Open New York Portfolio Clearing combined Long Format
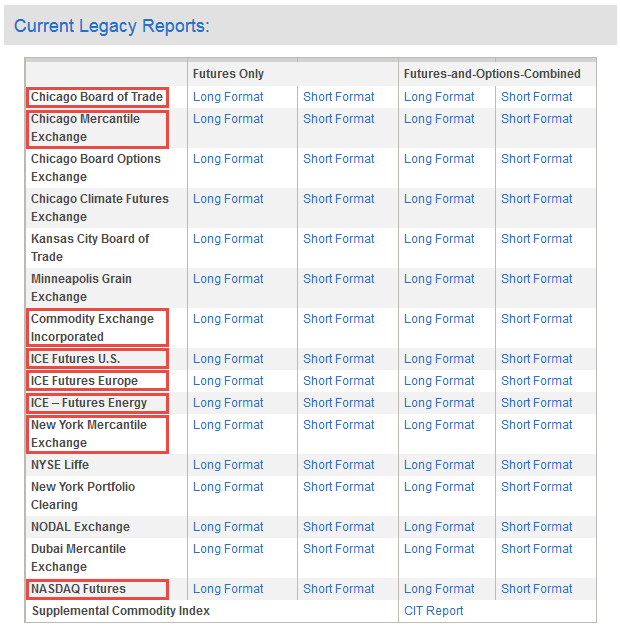This screenshot has width=620, height=627. [439, 487]
